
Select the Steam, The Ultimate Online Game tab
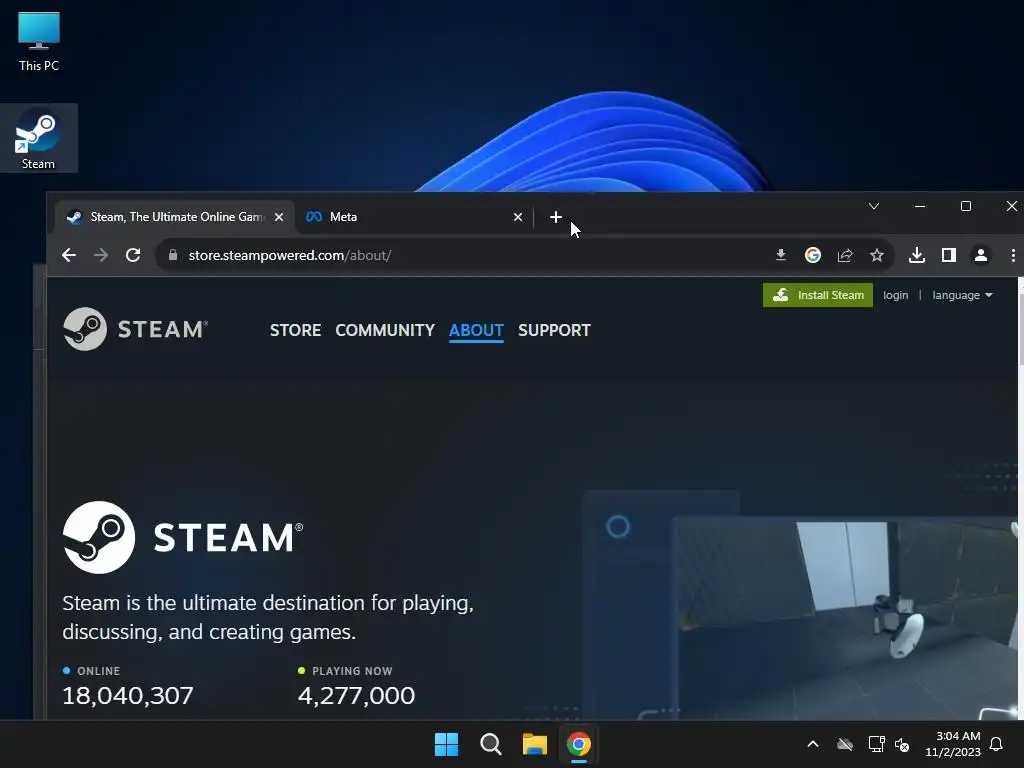point(174,217)
